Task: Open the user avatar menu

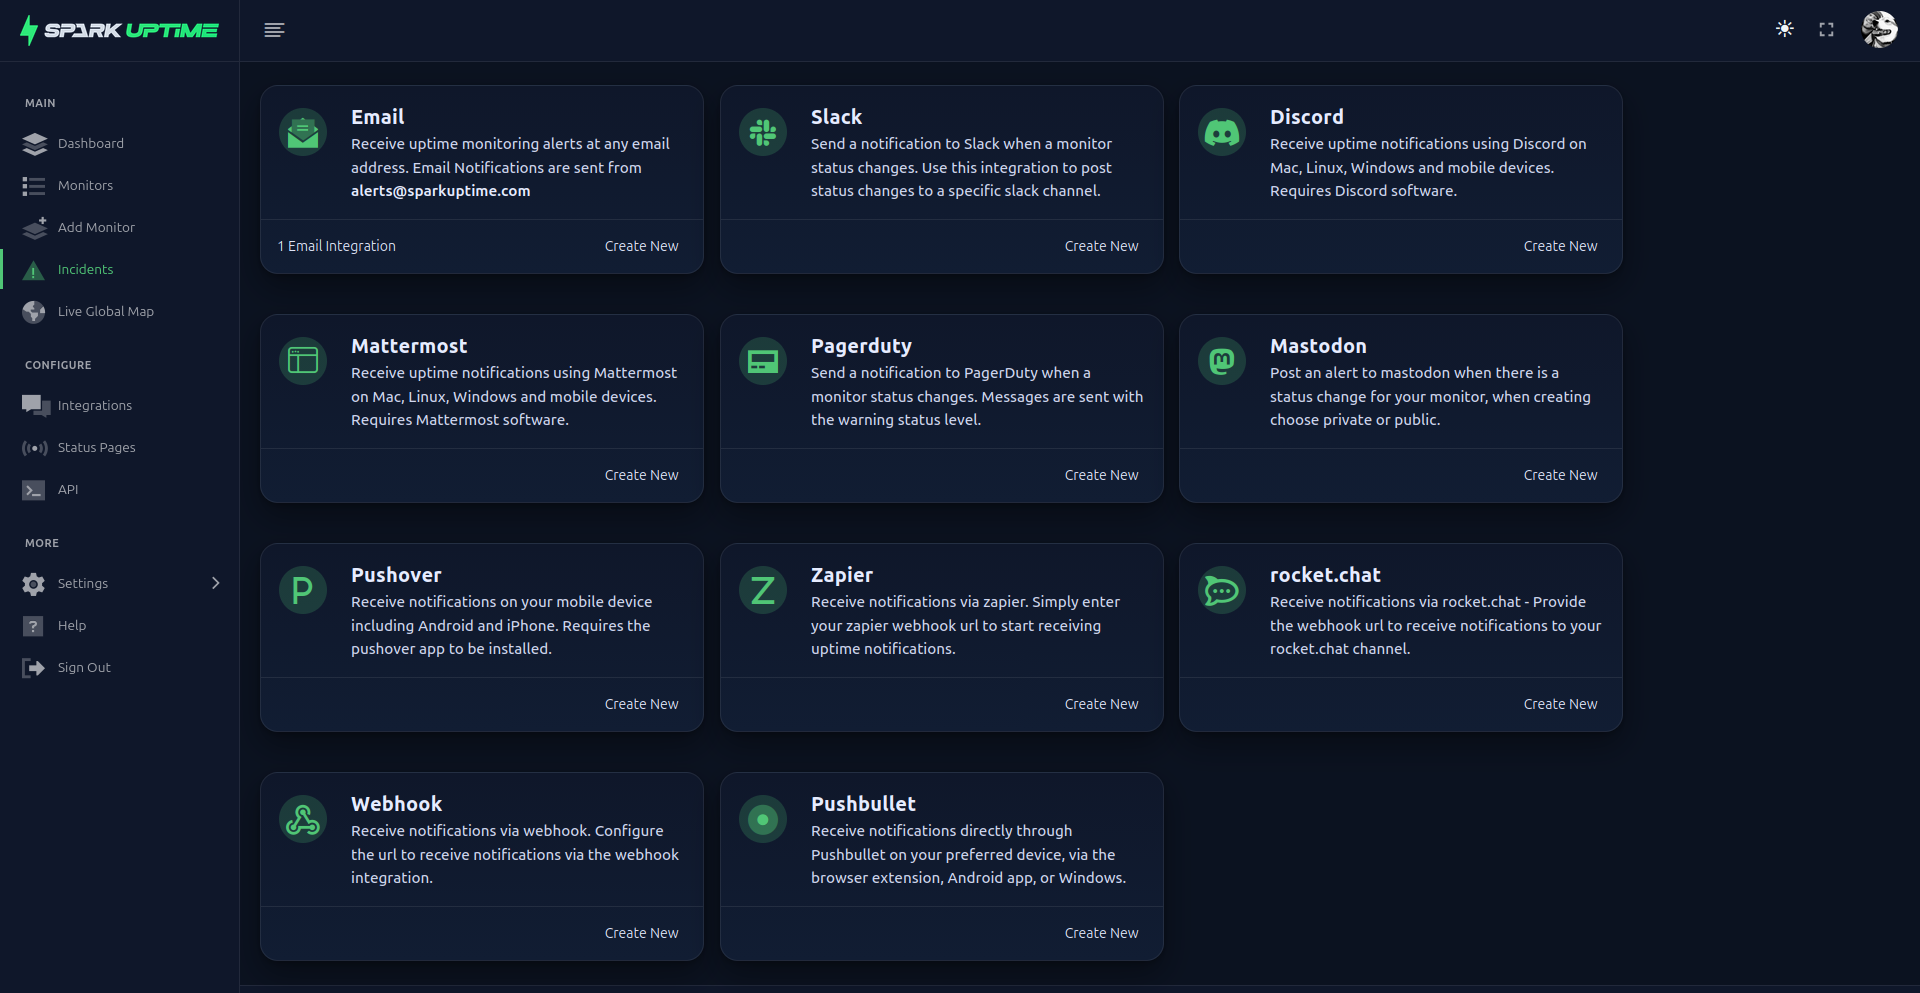Action: [x=1879, y=29]
